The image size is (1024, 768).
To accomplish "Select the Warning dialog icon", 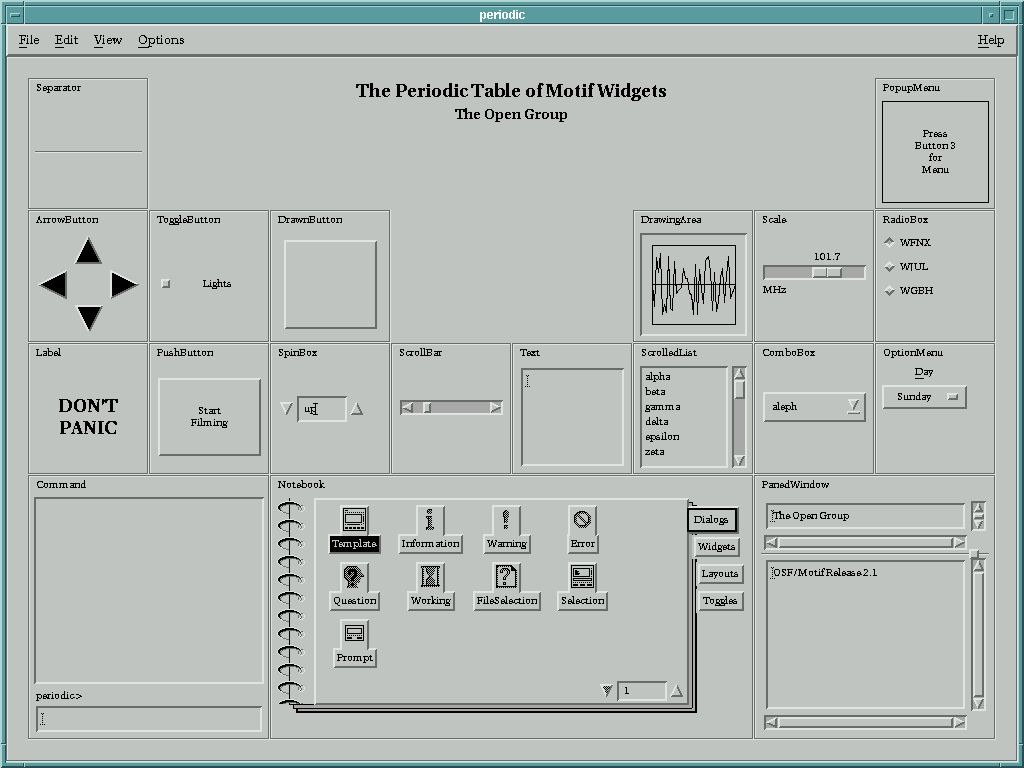I will (x=506, y=520).
